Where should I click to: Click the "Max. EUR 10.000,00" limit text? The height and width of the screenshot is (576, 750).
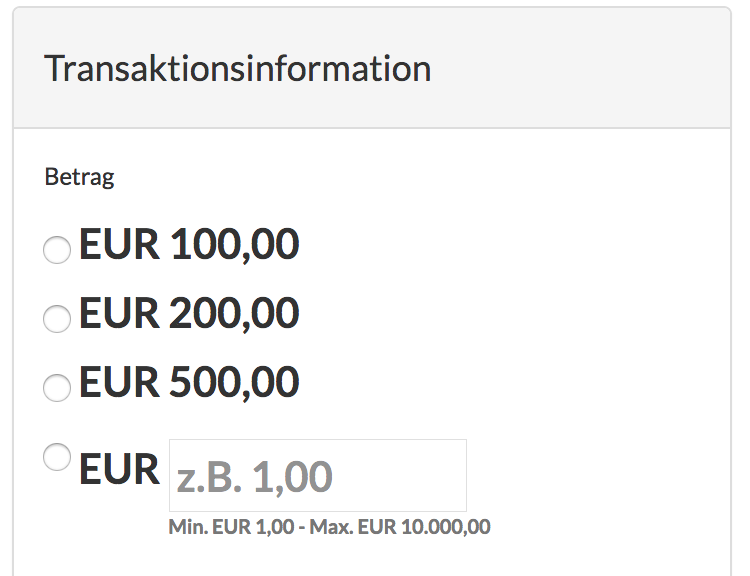(400, 527)
